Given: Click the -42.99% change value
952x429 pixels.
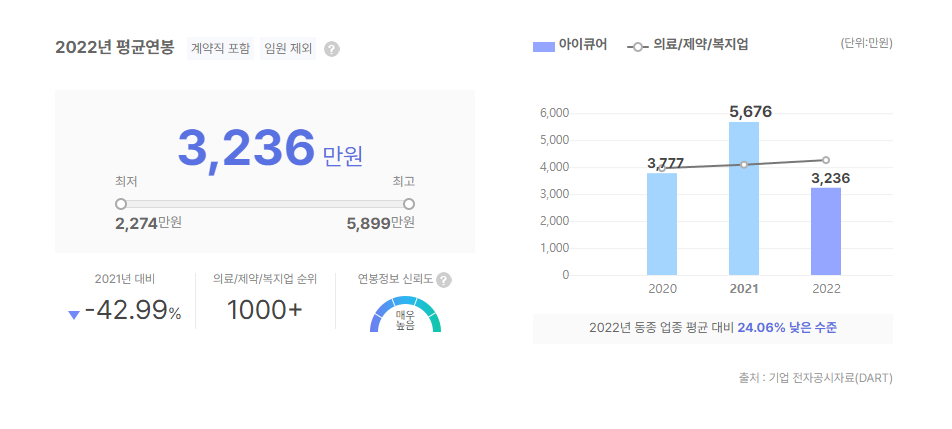Looking at the screenshot, I should point(133,311).
